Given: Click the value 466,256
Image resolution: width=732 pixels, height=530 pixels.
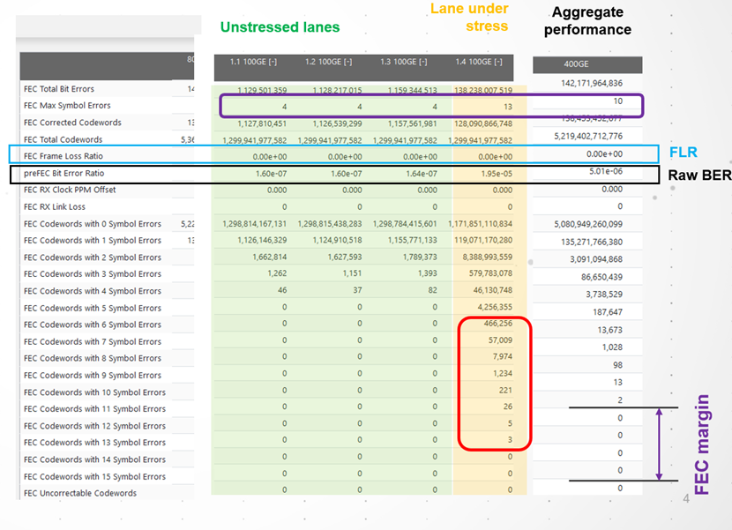Looking at the screenshot, I should coord(498,323).
